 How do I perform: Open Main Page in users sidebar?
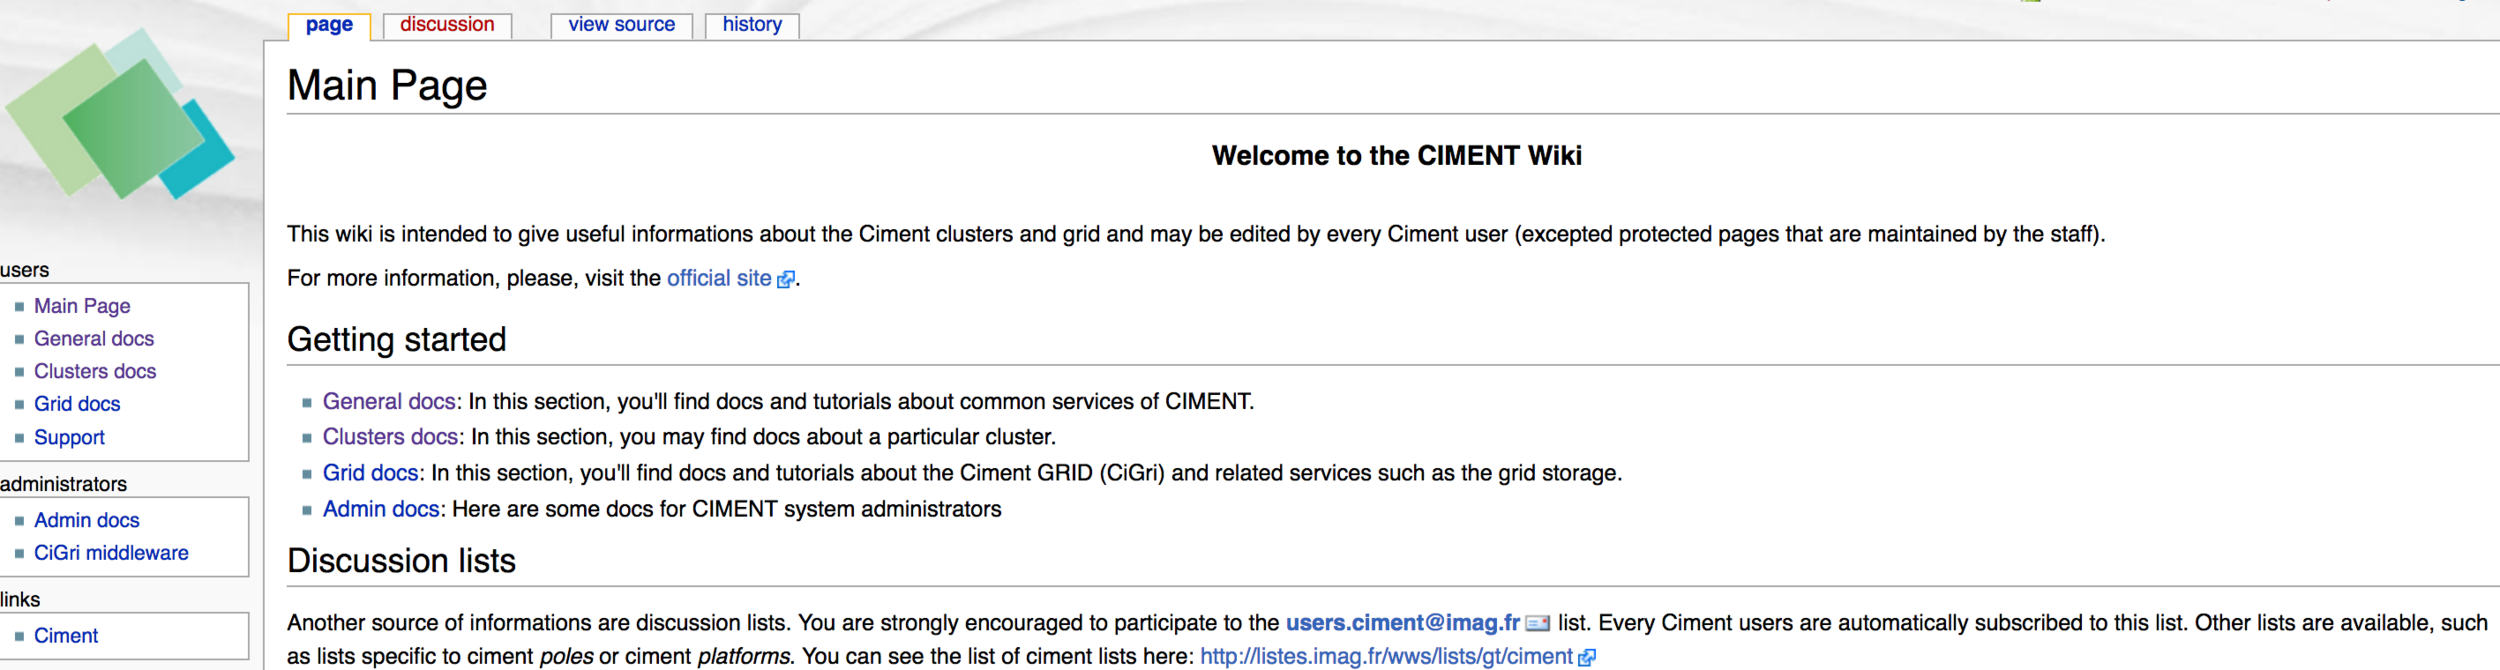coord(82,306)
